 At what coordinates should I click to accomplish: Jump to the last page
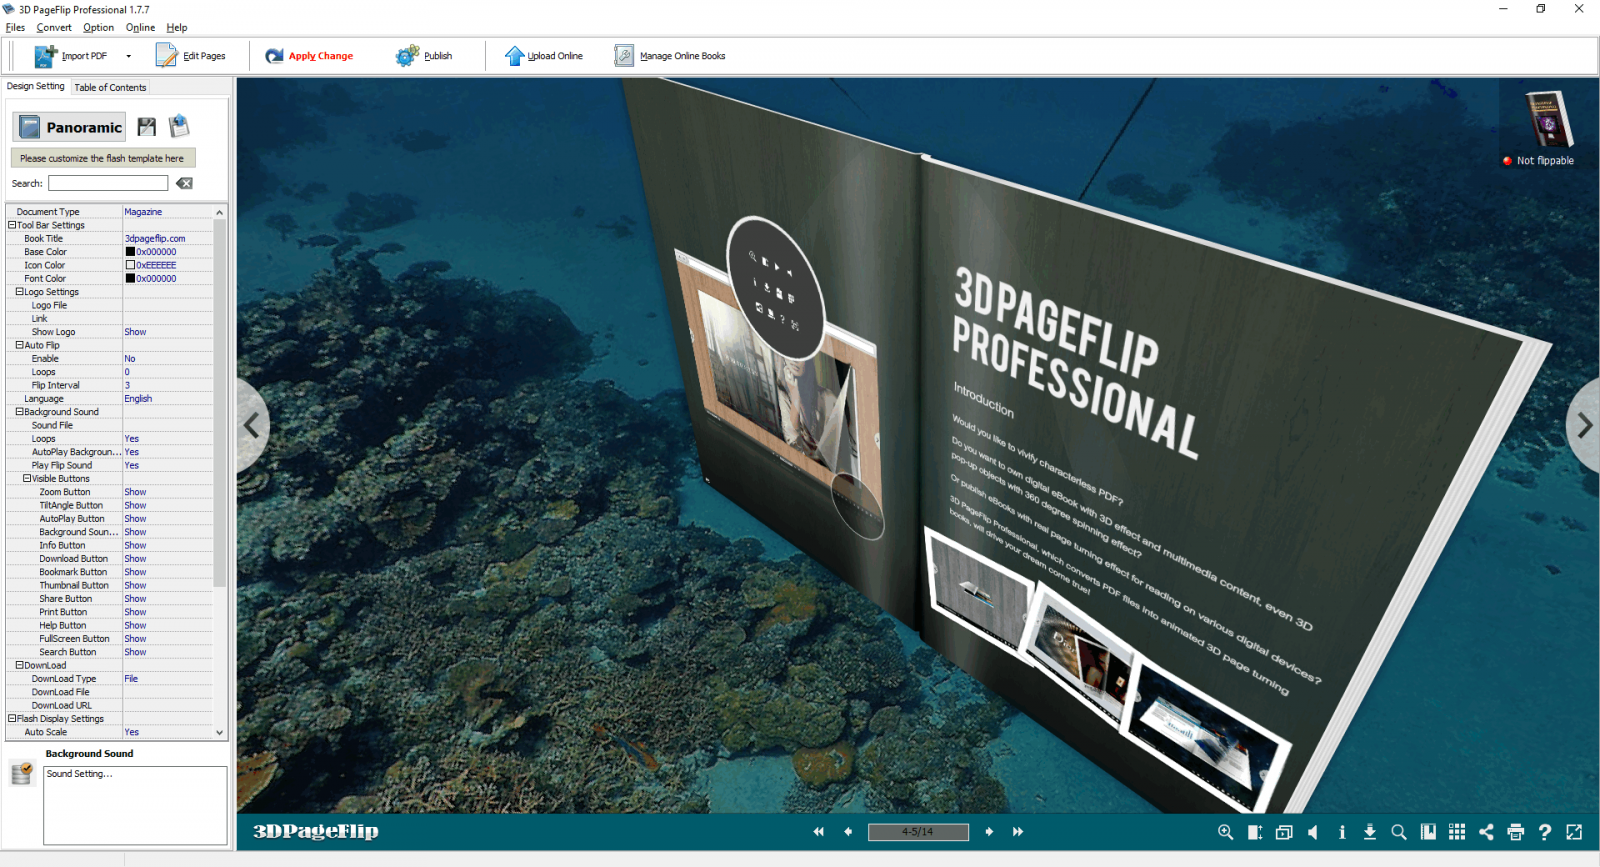coord(1018,832)
